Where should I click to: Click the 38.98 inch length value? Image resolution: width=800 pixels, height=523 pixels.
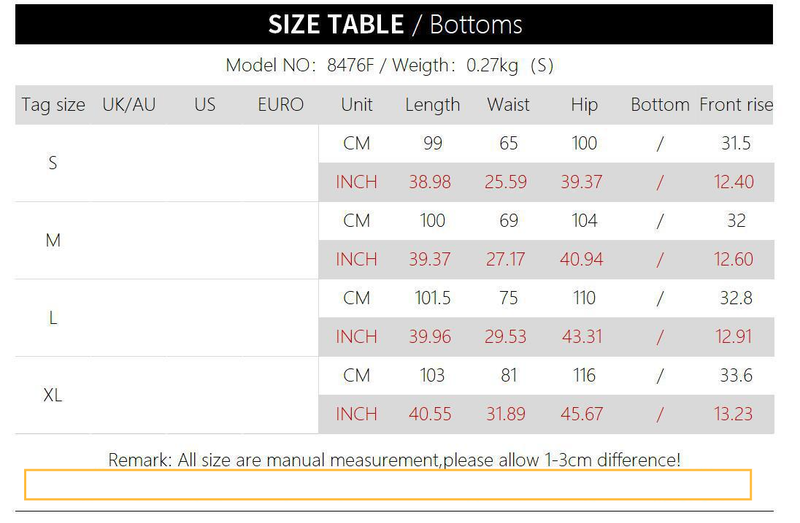pos(430,182)
